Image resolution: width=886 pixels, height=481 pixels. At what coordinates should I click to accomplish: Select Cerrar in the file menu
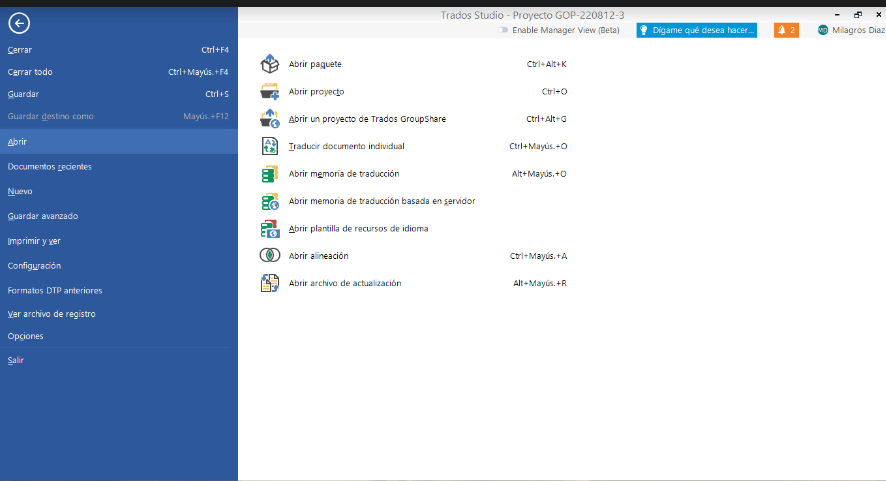coord(119,50)
